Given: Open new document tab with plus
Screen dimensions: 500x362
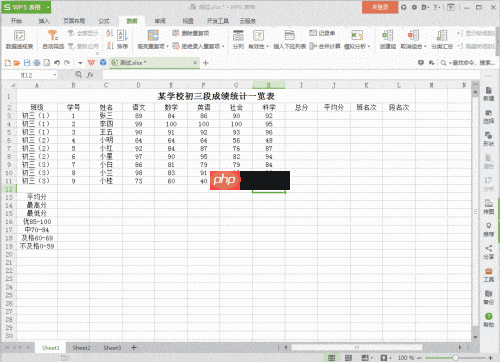Looking at the screenshot, I should point(206,63).
